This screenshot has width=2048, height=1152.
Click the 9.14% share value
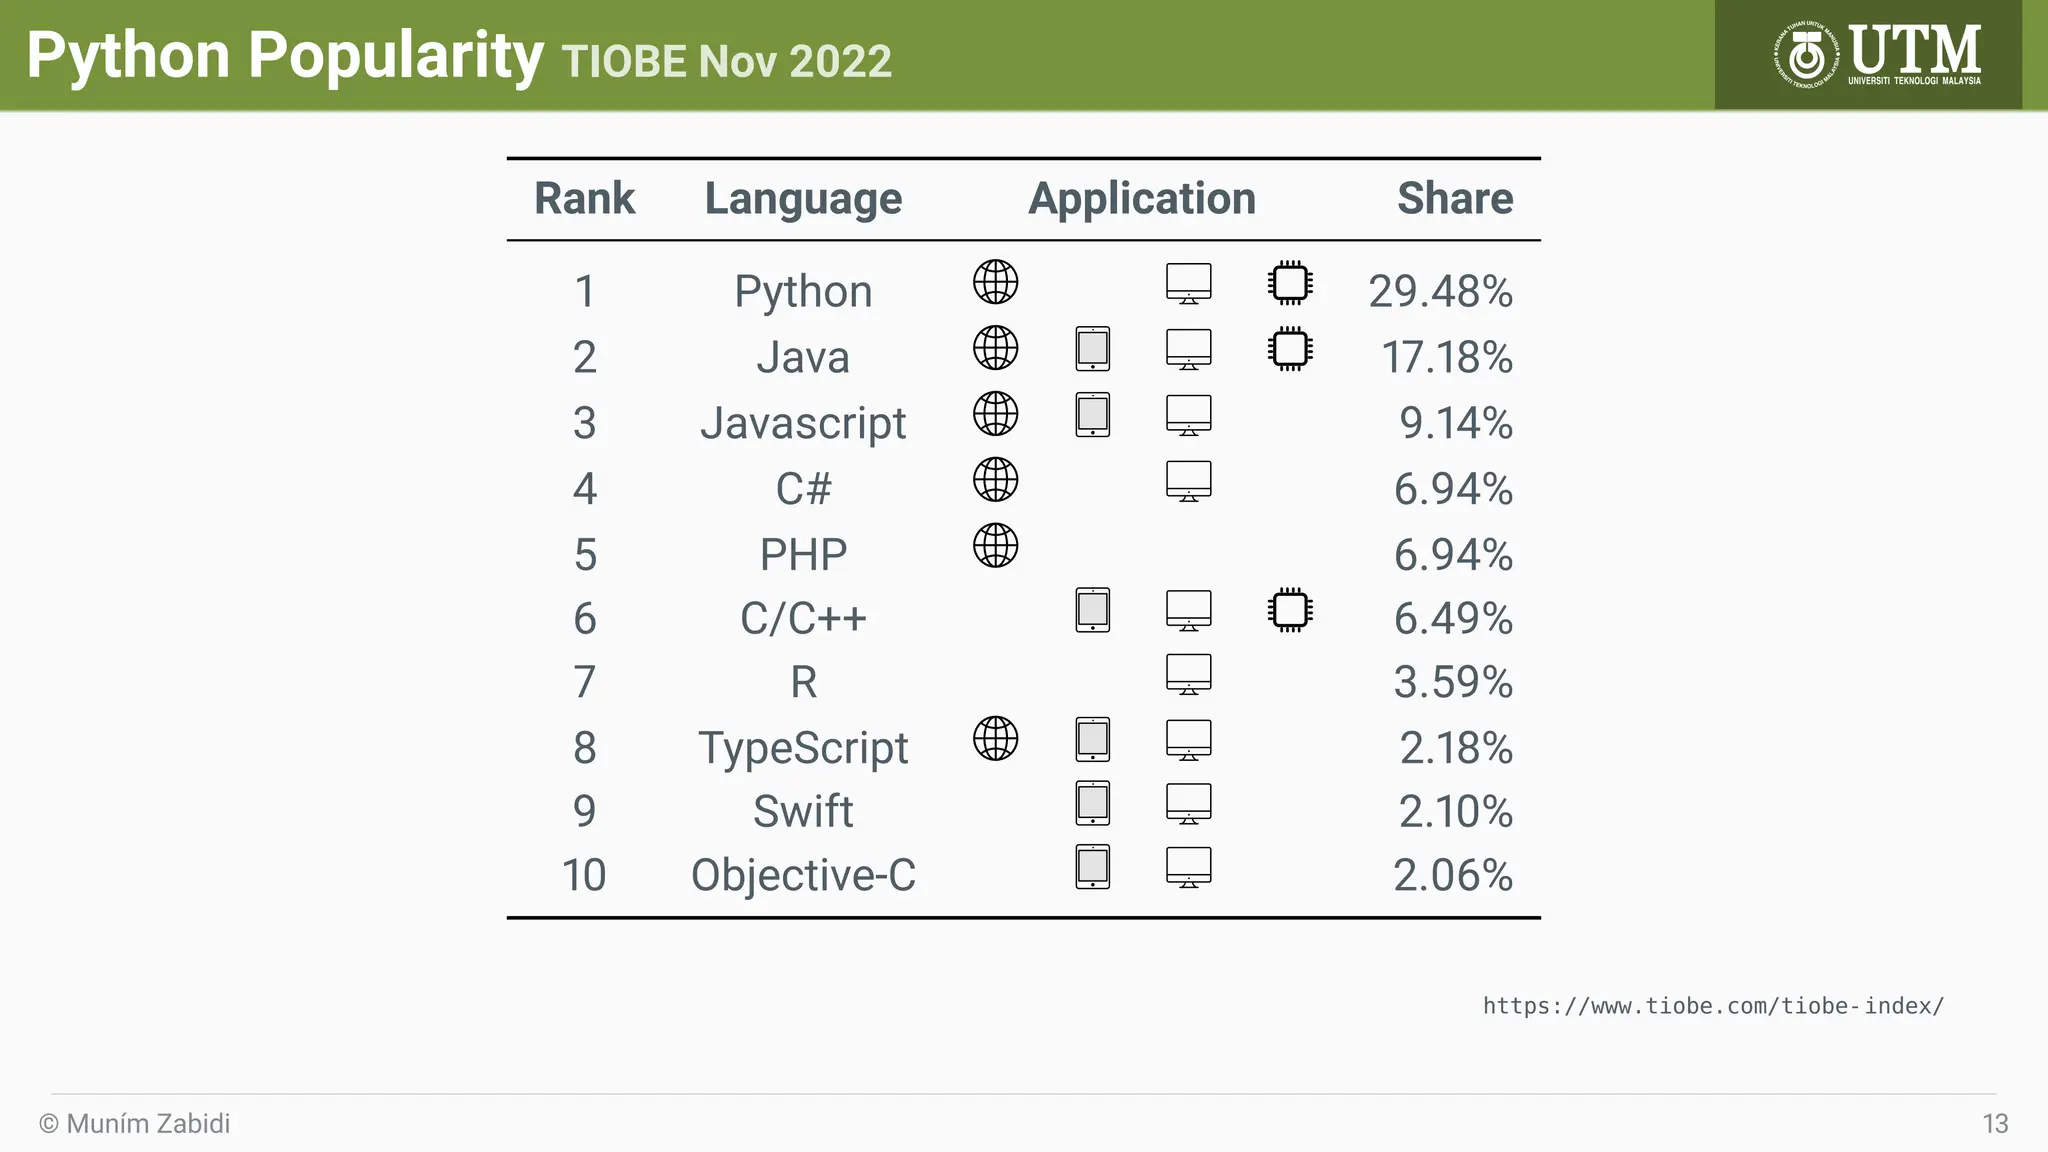click(x=1456, y=424)
